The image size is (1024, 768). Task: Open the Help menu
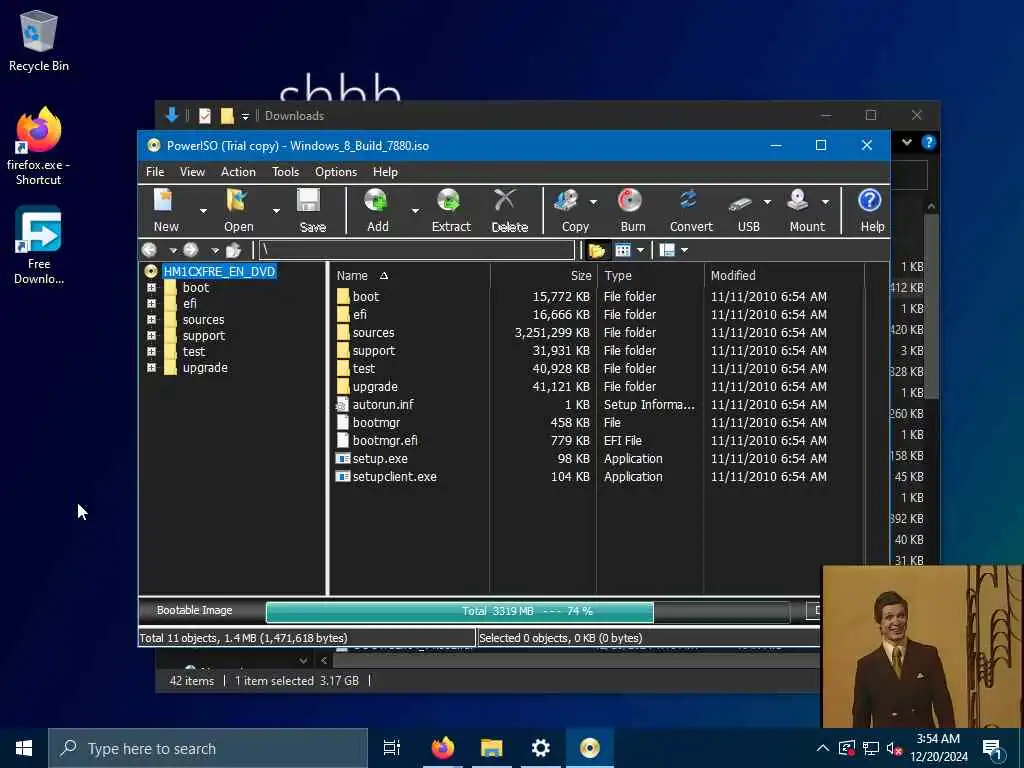pyautogui.click(x=385, y=172)
